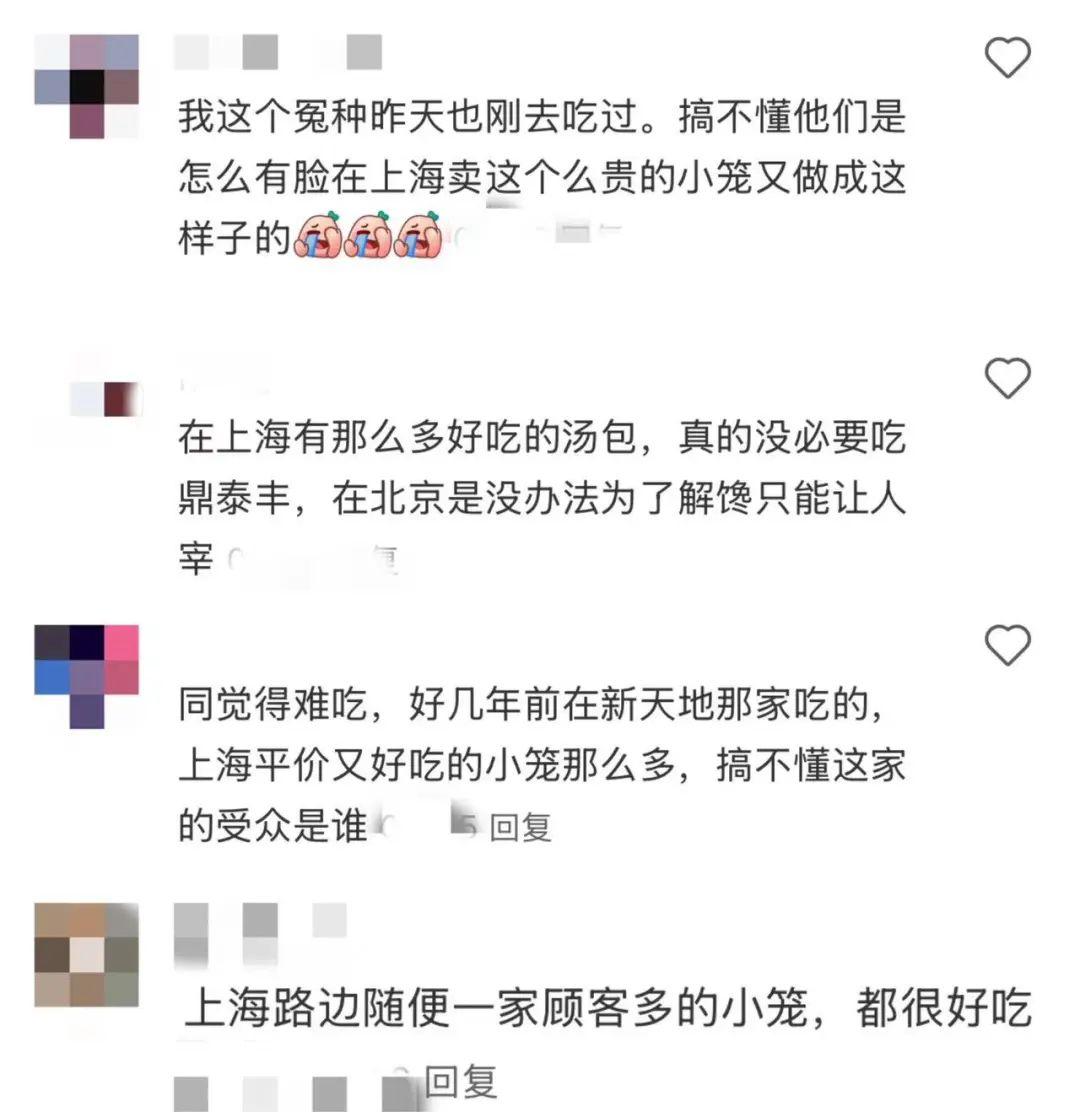
Task: Open the small avatar beside the 鼎泰丰 comment
Action: [105, 399]
